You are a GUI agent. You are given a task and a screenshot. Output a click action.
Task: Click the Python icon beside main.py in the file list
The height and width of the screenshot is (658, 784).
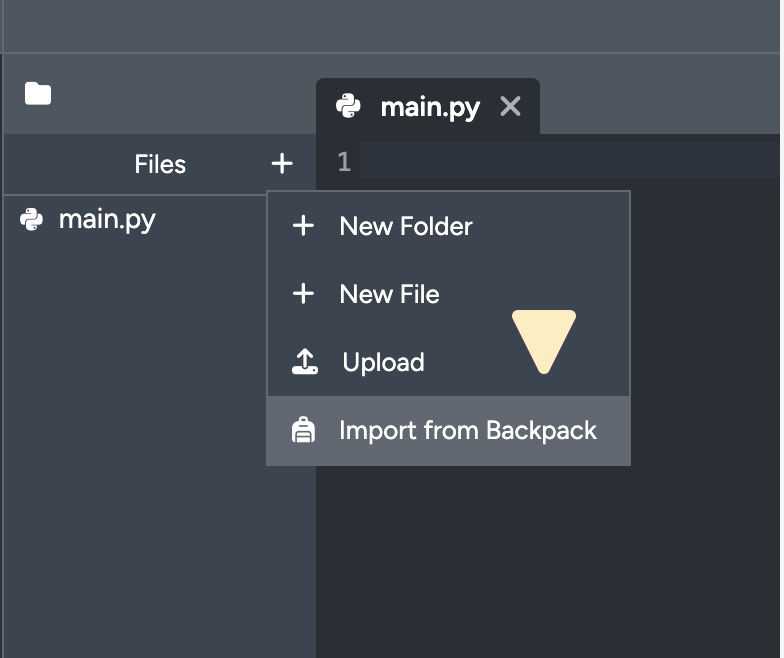click(x=32, y=220)
